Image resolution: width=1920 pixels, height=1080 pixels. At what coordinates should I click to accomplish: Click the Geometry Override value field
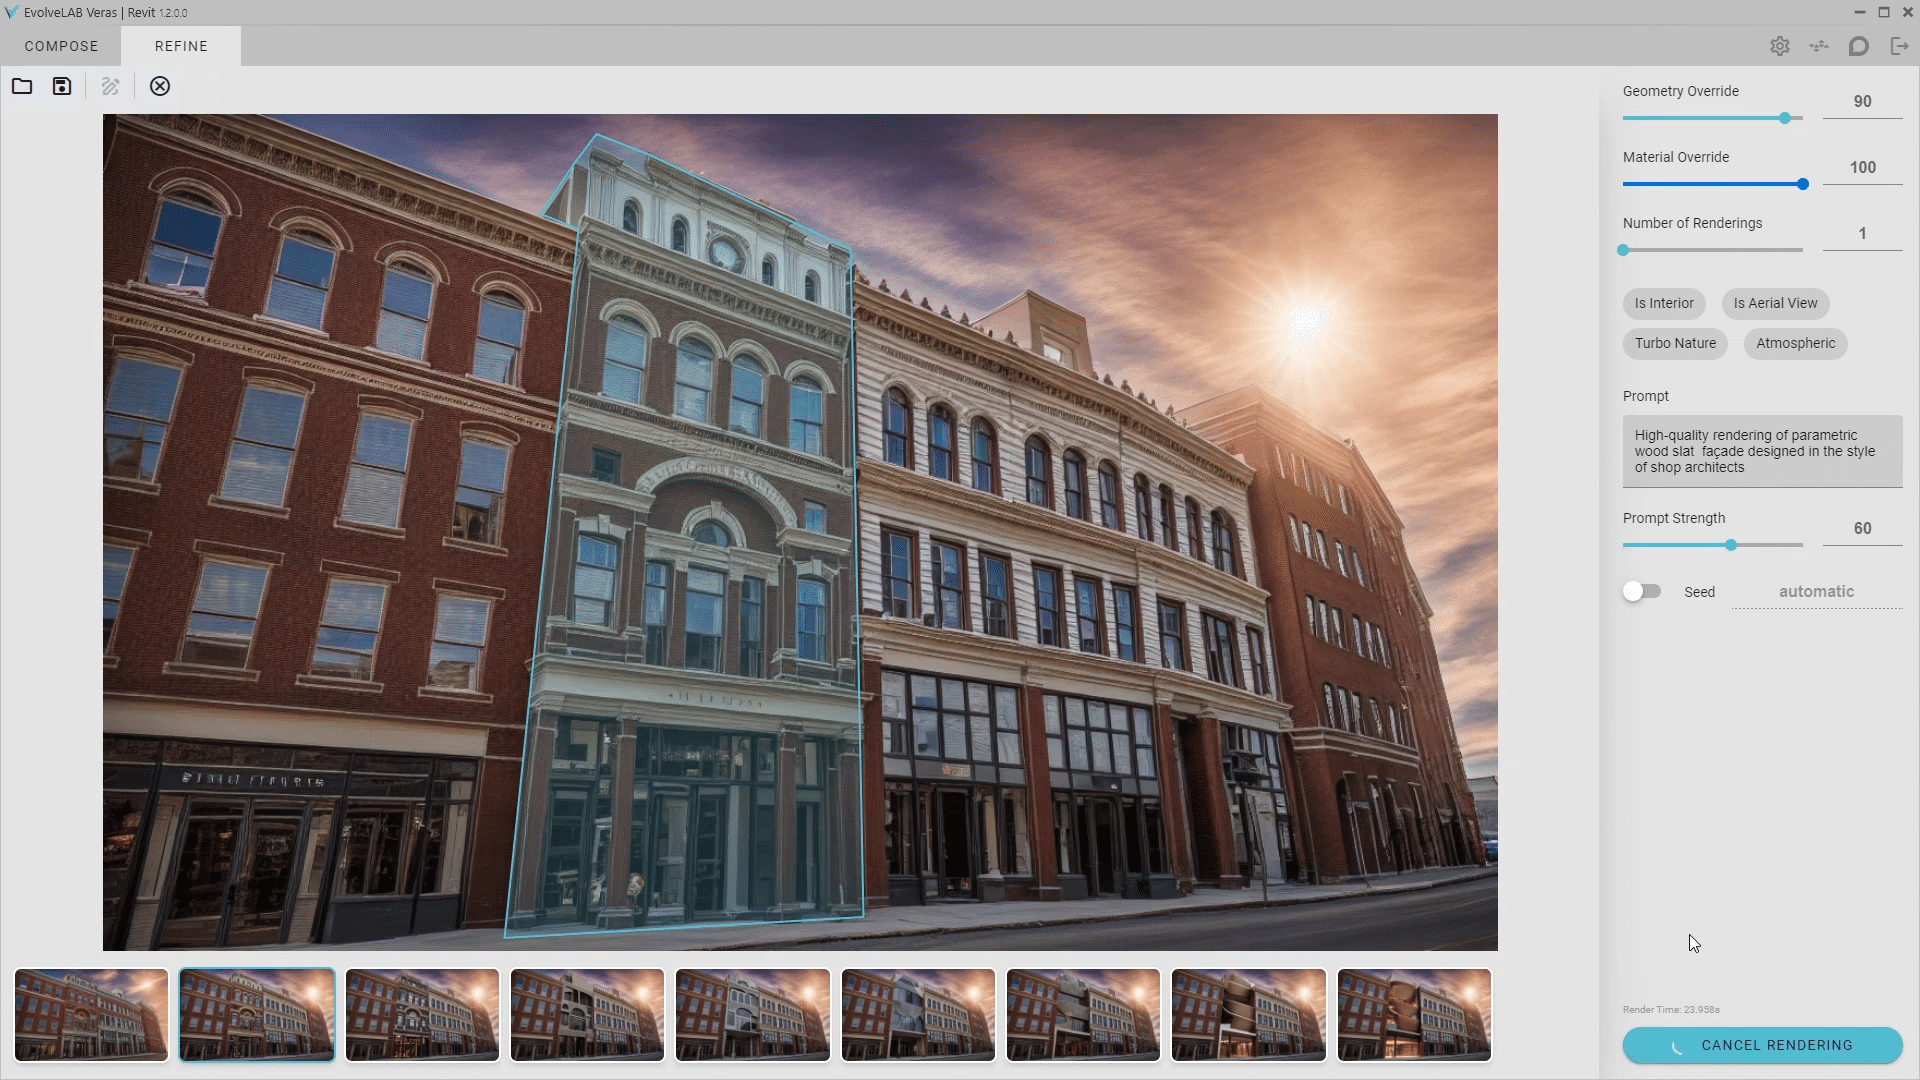(x=1862, y=101)
